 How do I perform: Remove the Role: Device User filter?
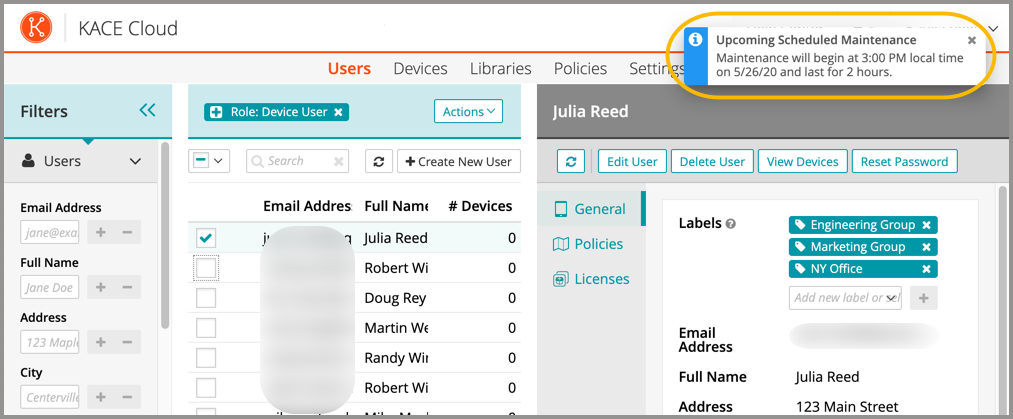click(x=339, y=112)
